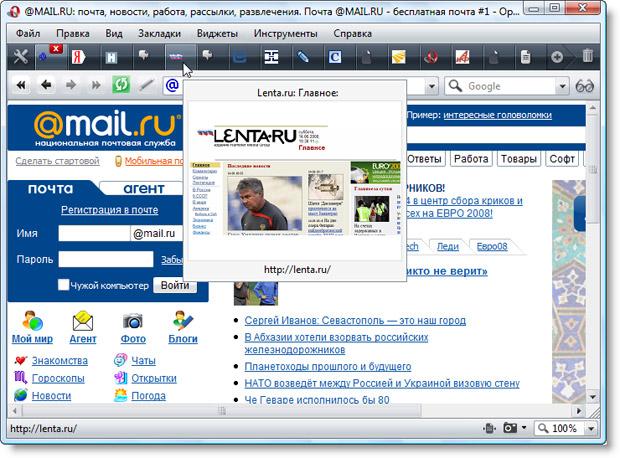Go forward with the right arrow

71,85
